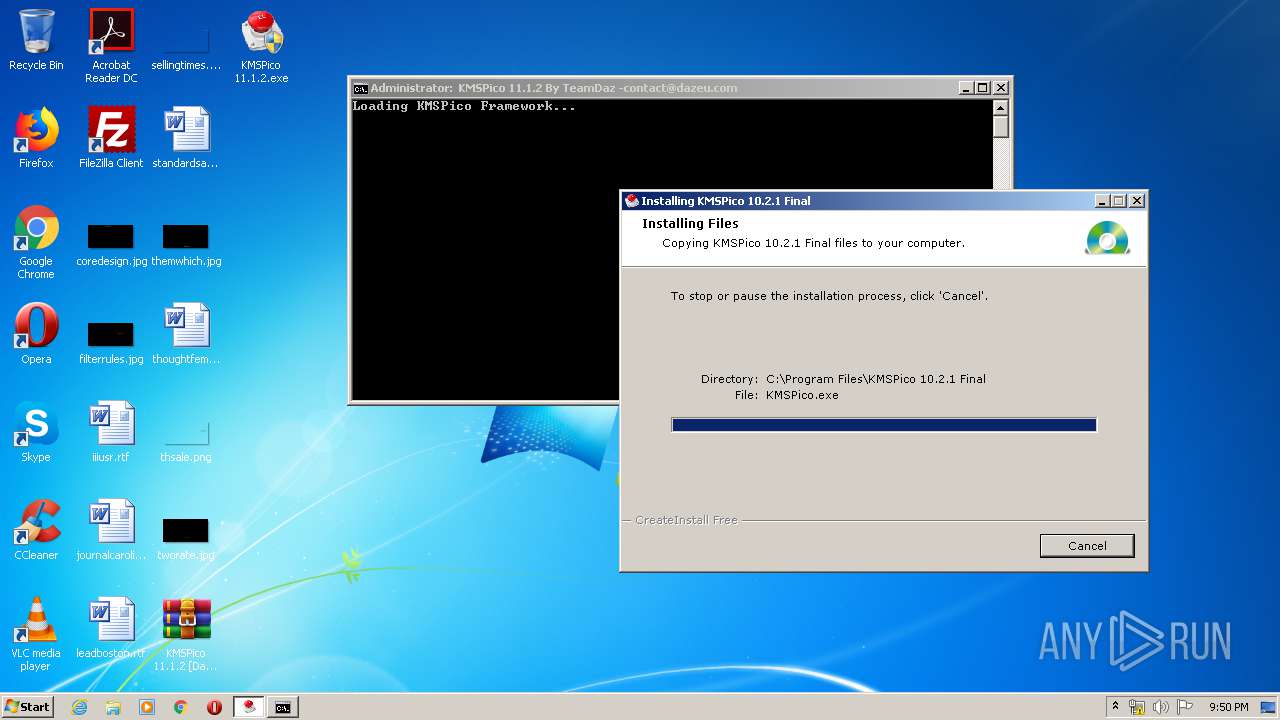Image resolution: width=1280 pixels, height=720 pixels.
Task: Open FileZilla Client shortcut
Action: point(111,138)
